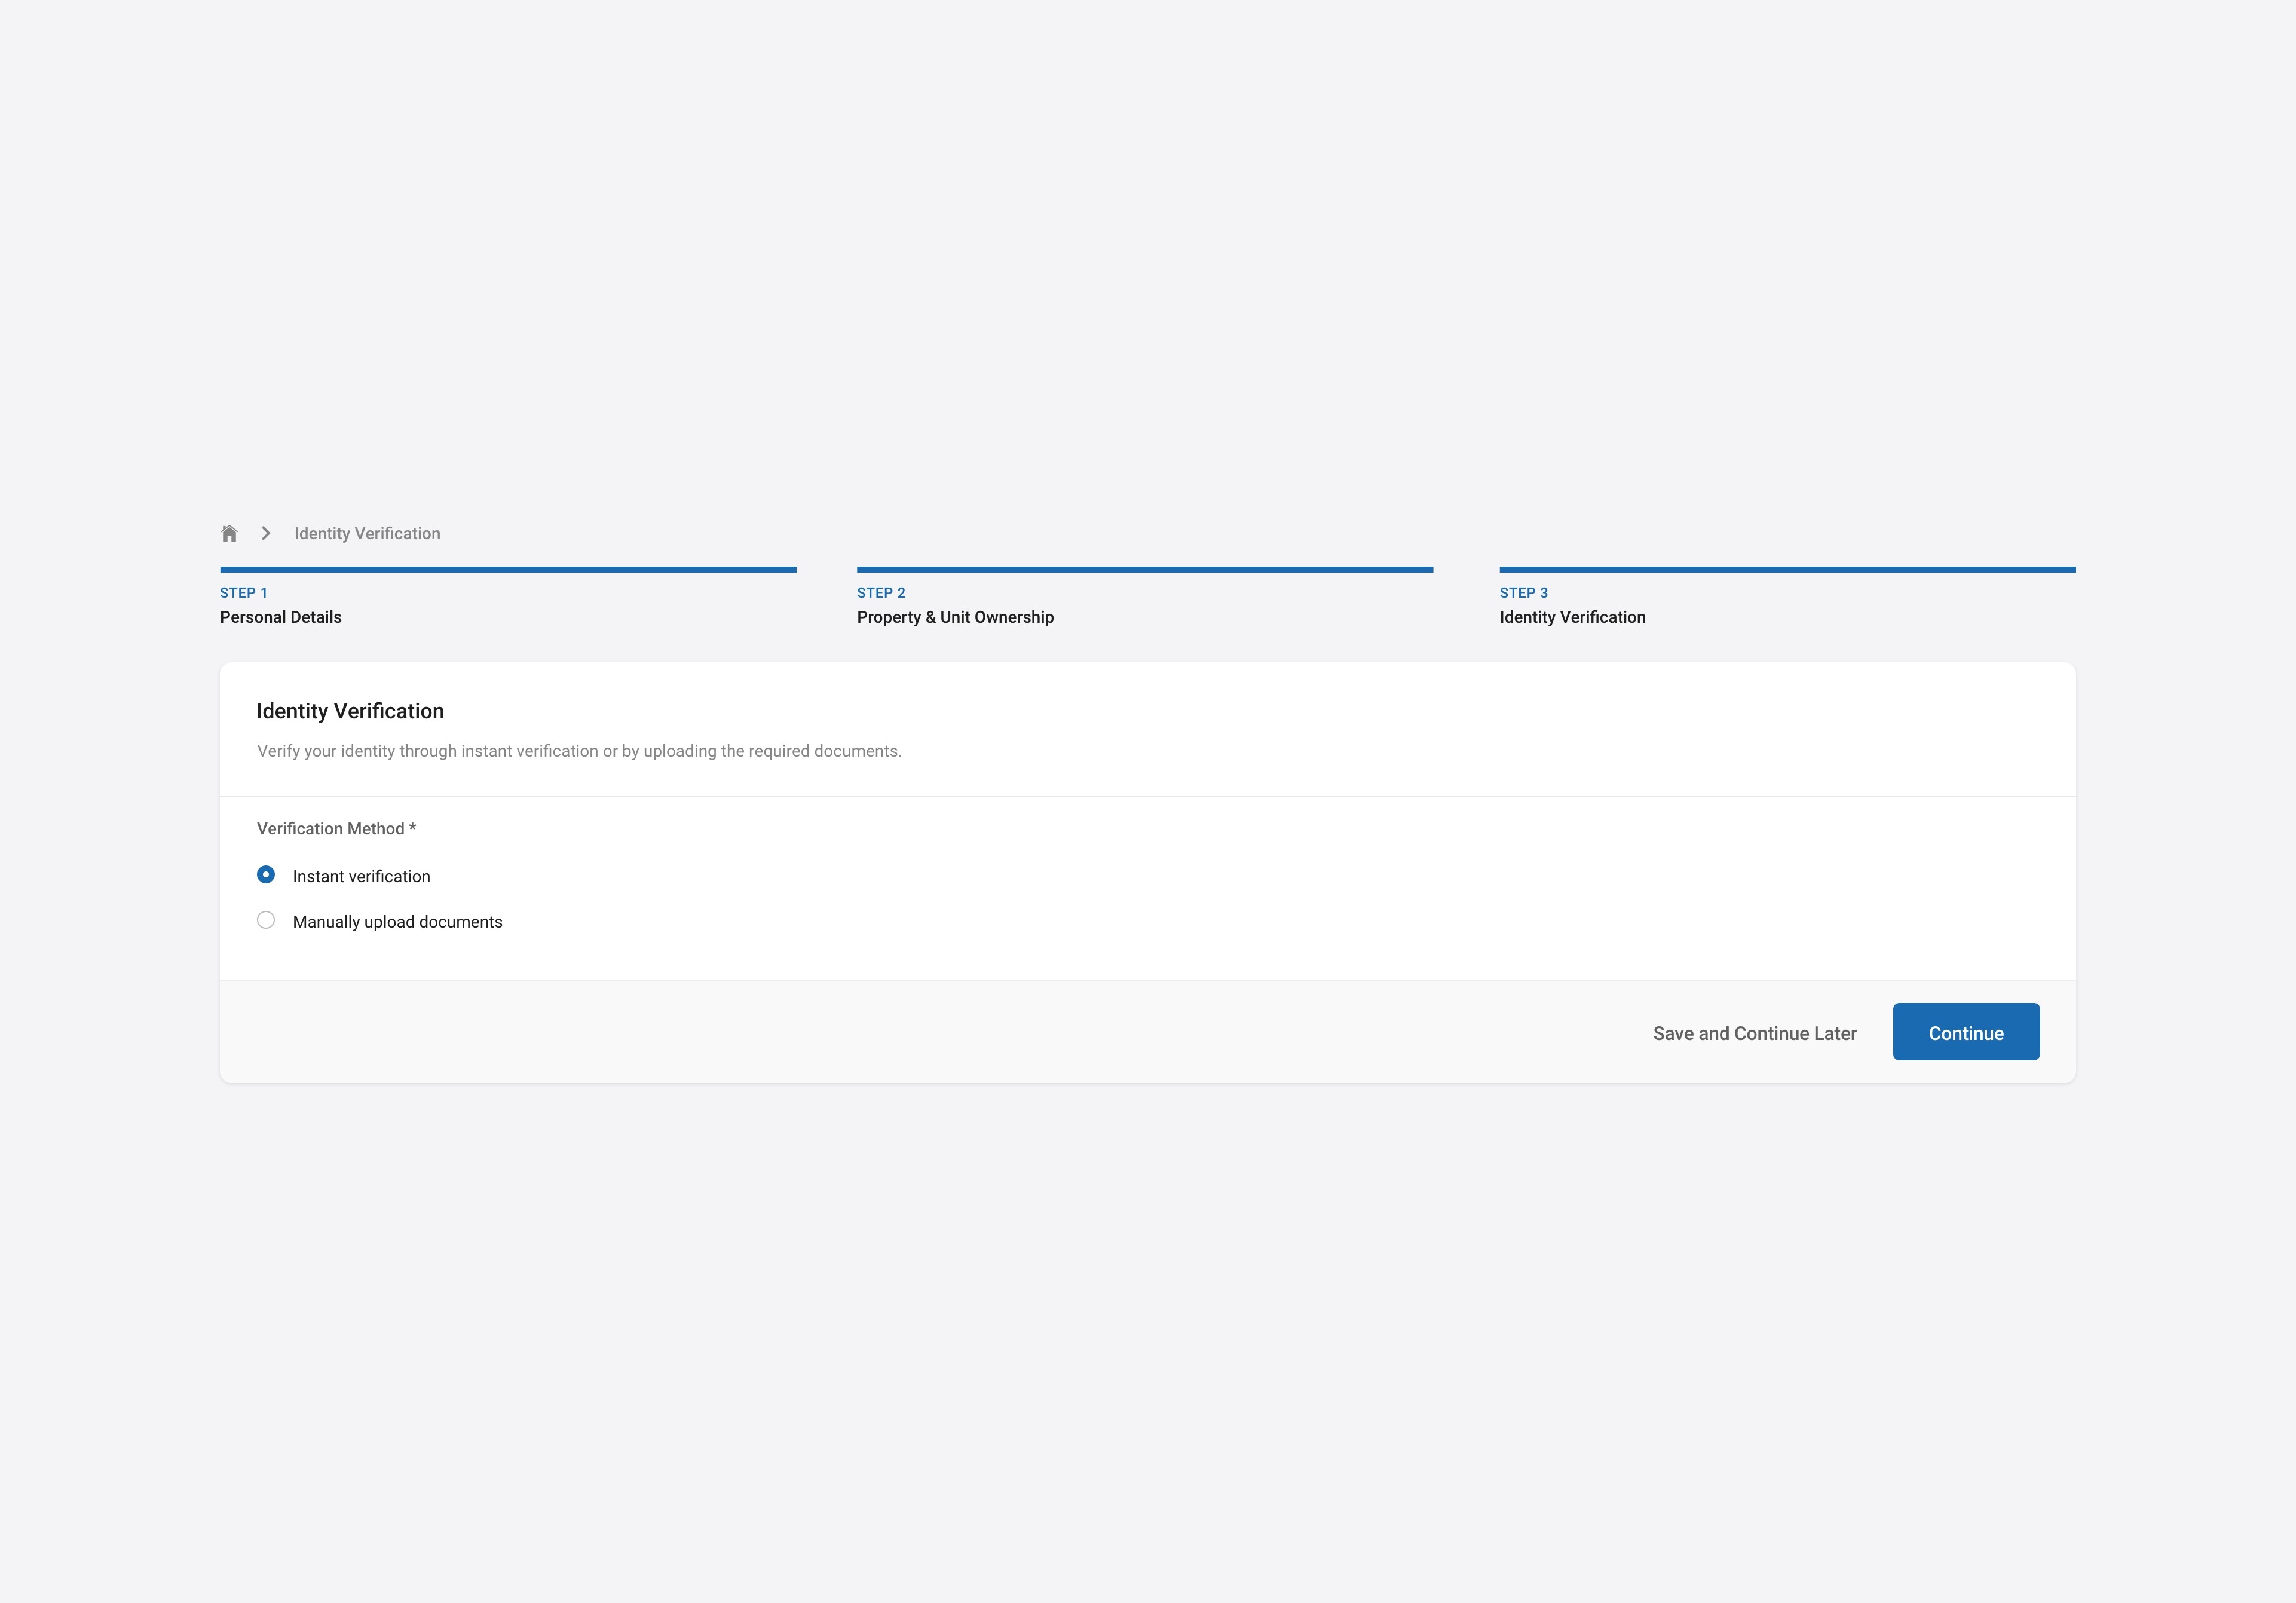Viewport: 2296px width, 1603px height.
Task: Click the Identity Verification breadcrumb link
Action: pyautogui.click(x=367, y=533)
